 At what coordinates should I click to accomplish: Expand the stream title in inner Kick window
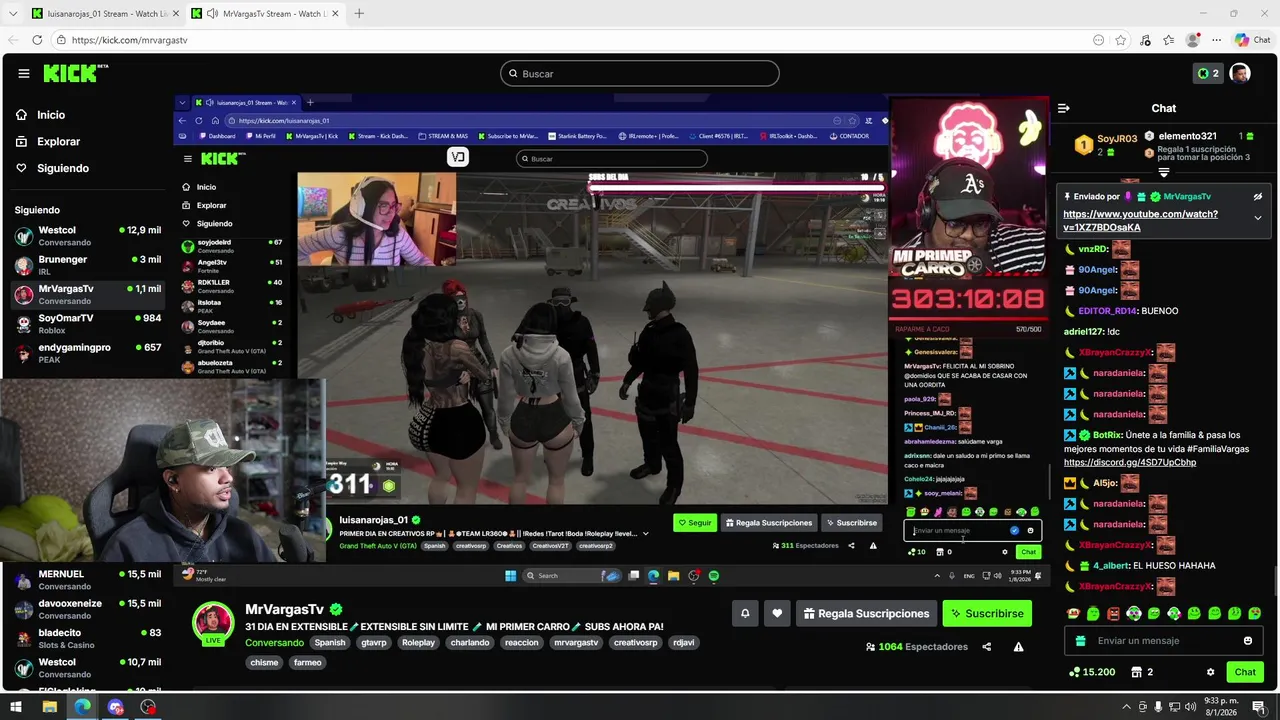(645, 534)
